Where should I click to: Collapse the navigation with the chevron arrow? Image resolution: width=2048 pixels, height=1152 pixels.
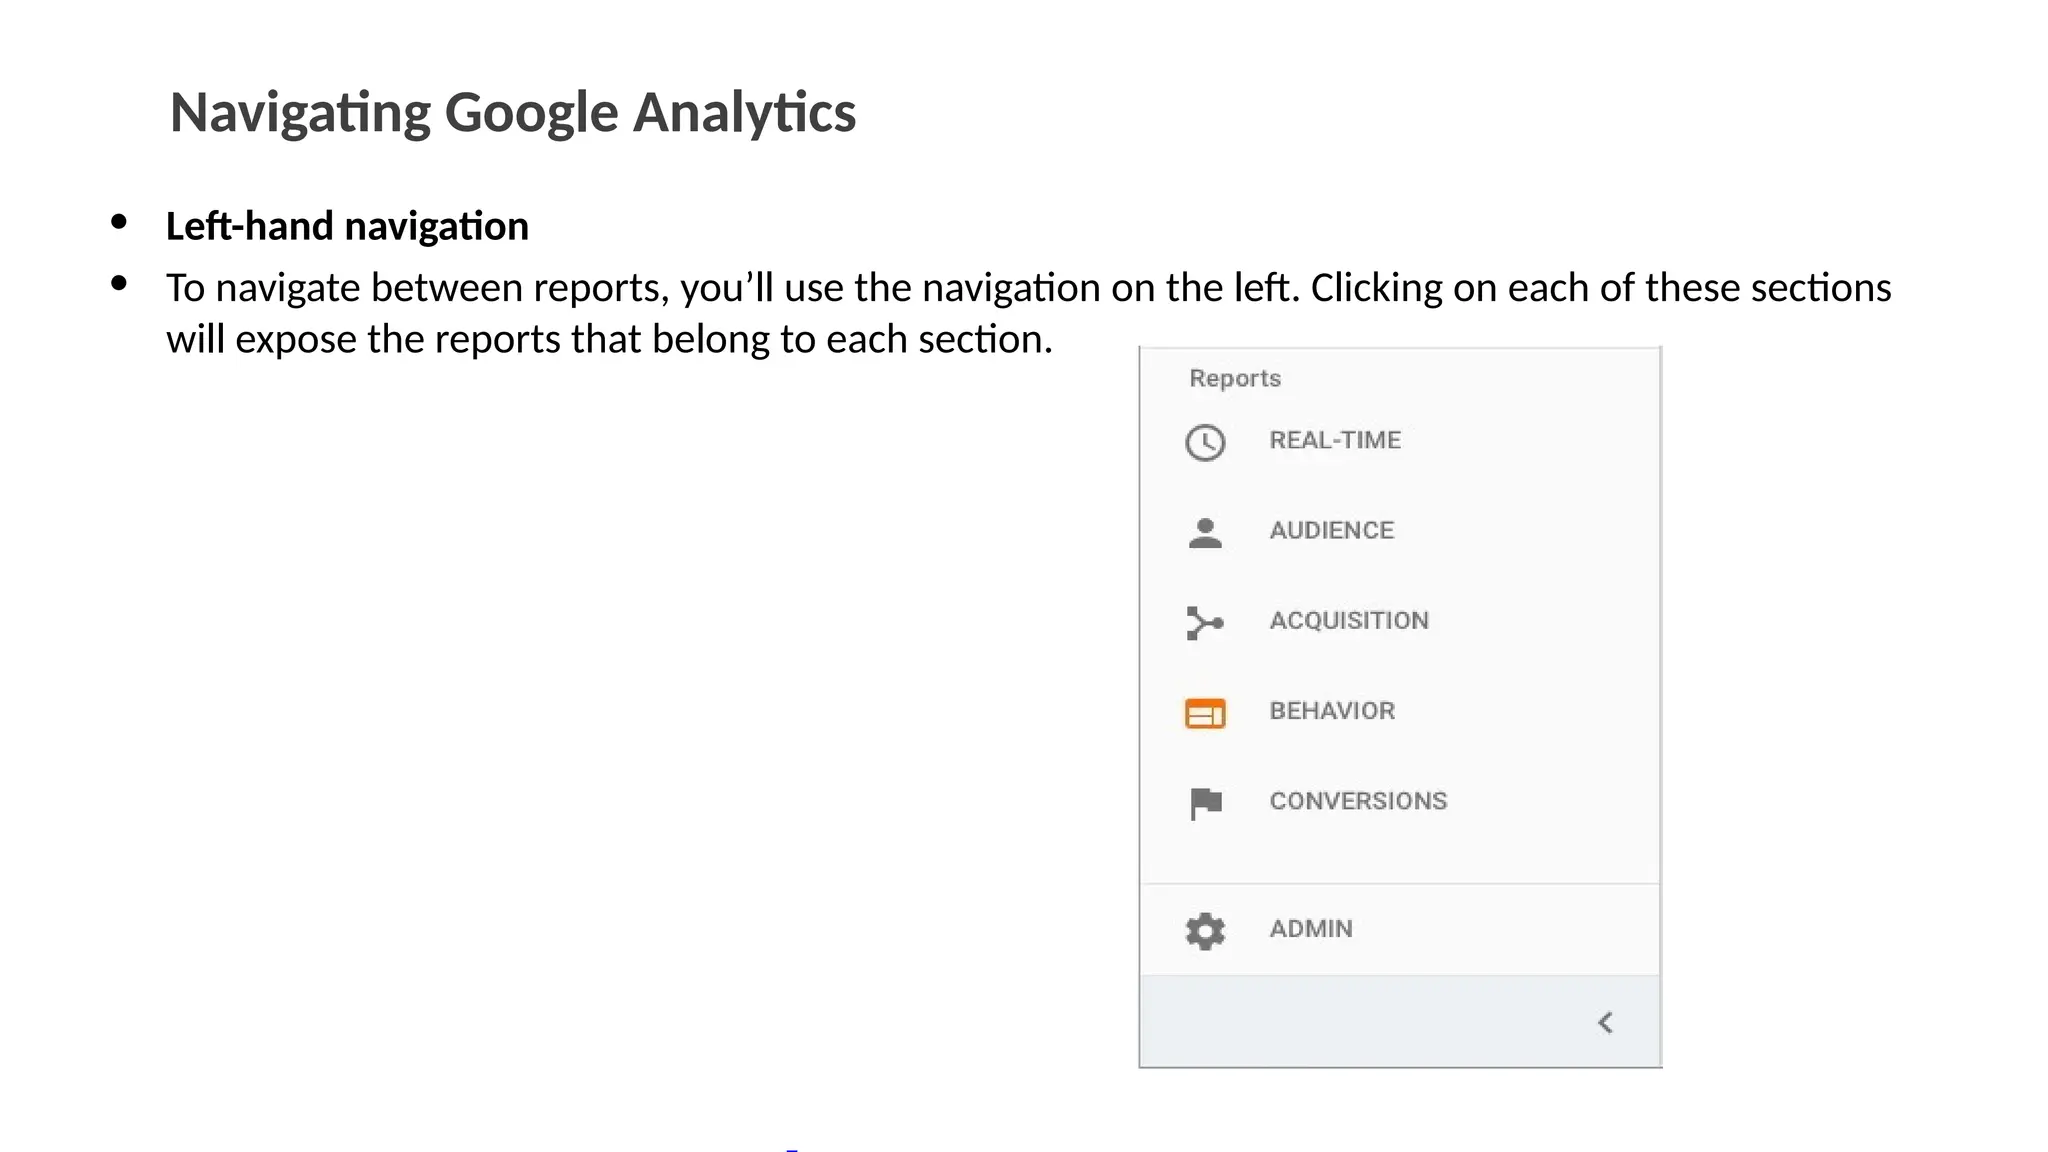pyautogui.click(x=1605, y=1022)
